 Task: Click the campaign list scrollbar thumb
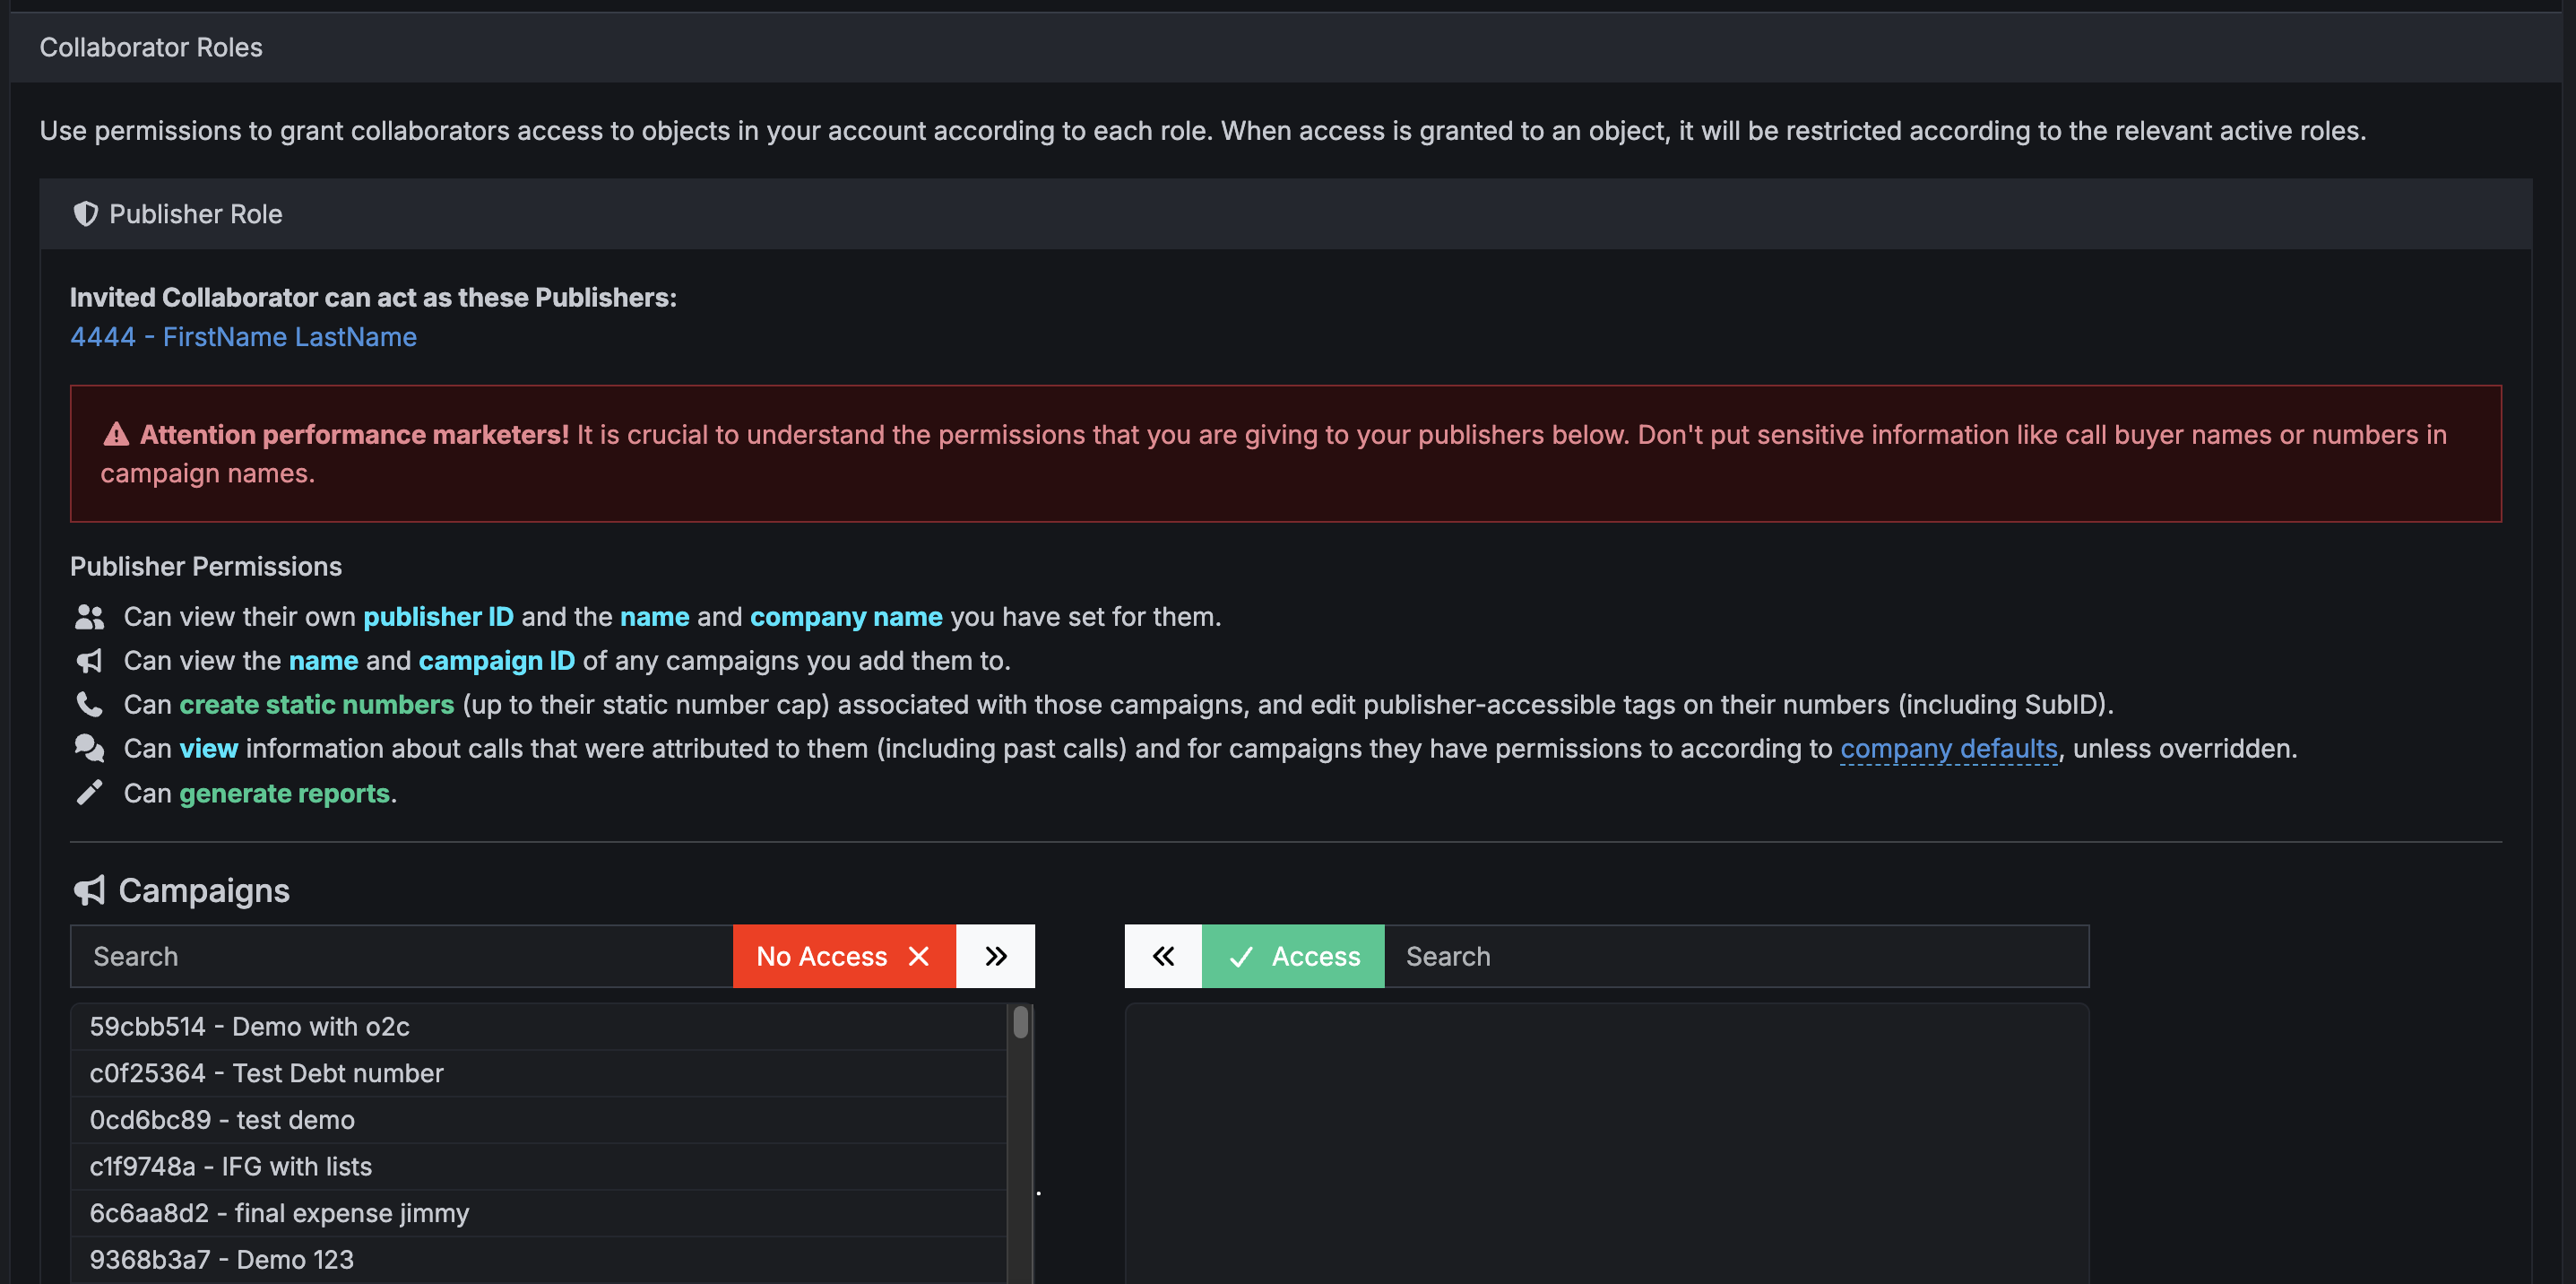(1020, 1022)
